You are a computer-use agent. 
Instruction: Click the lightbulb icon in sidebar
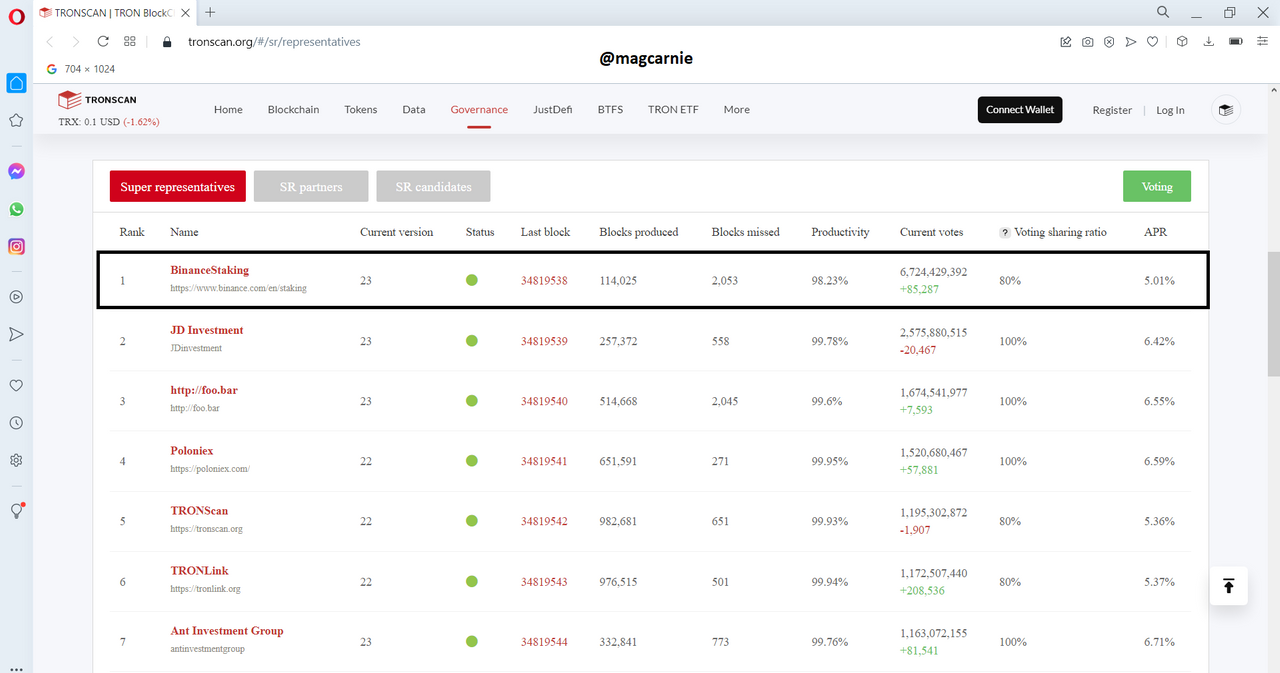pos(16,510)
